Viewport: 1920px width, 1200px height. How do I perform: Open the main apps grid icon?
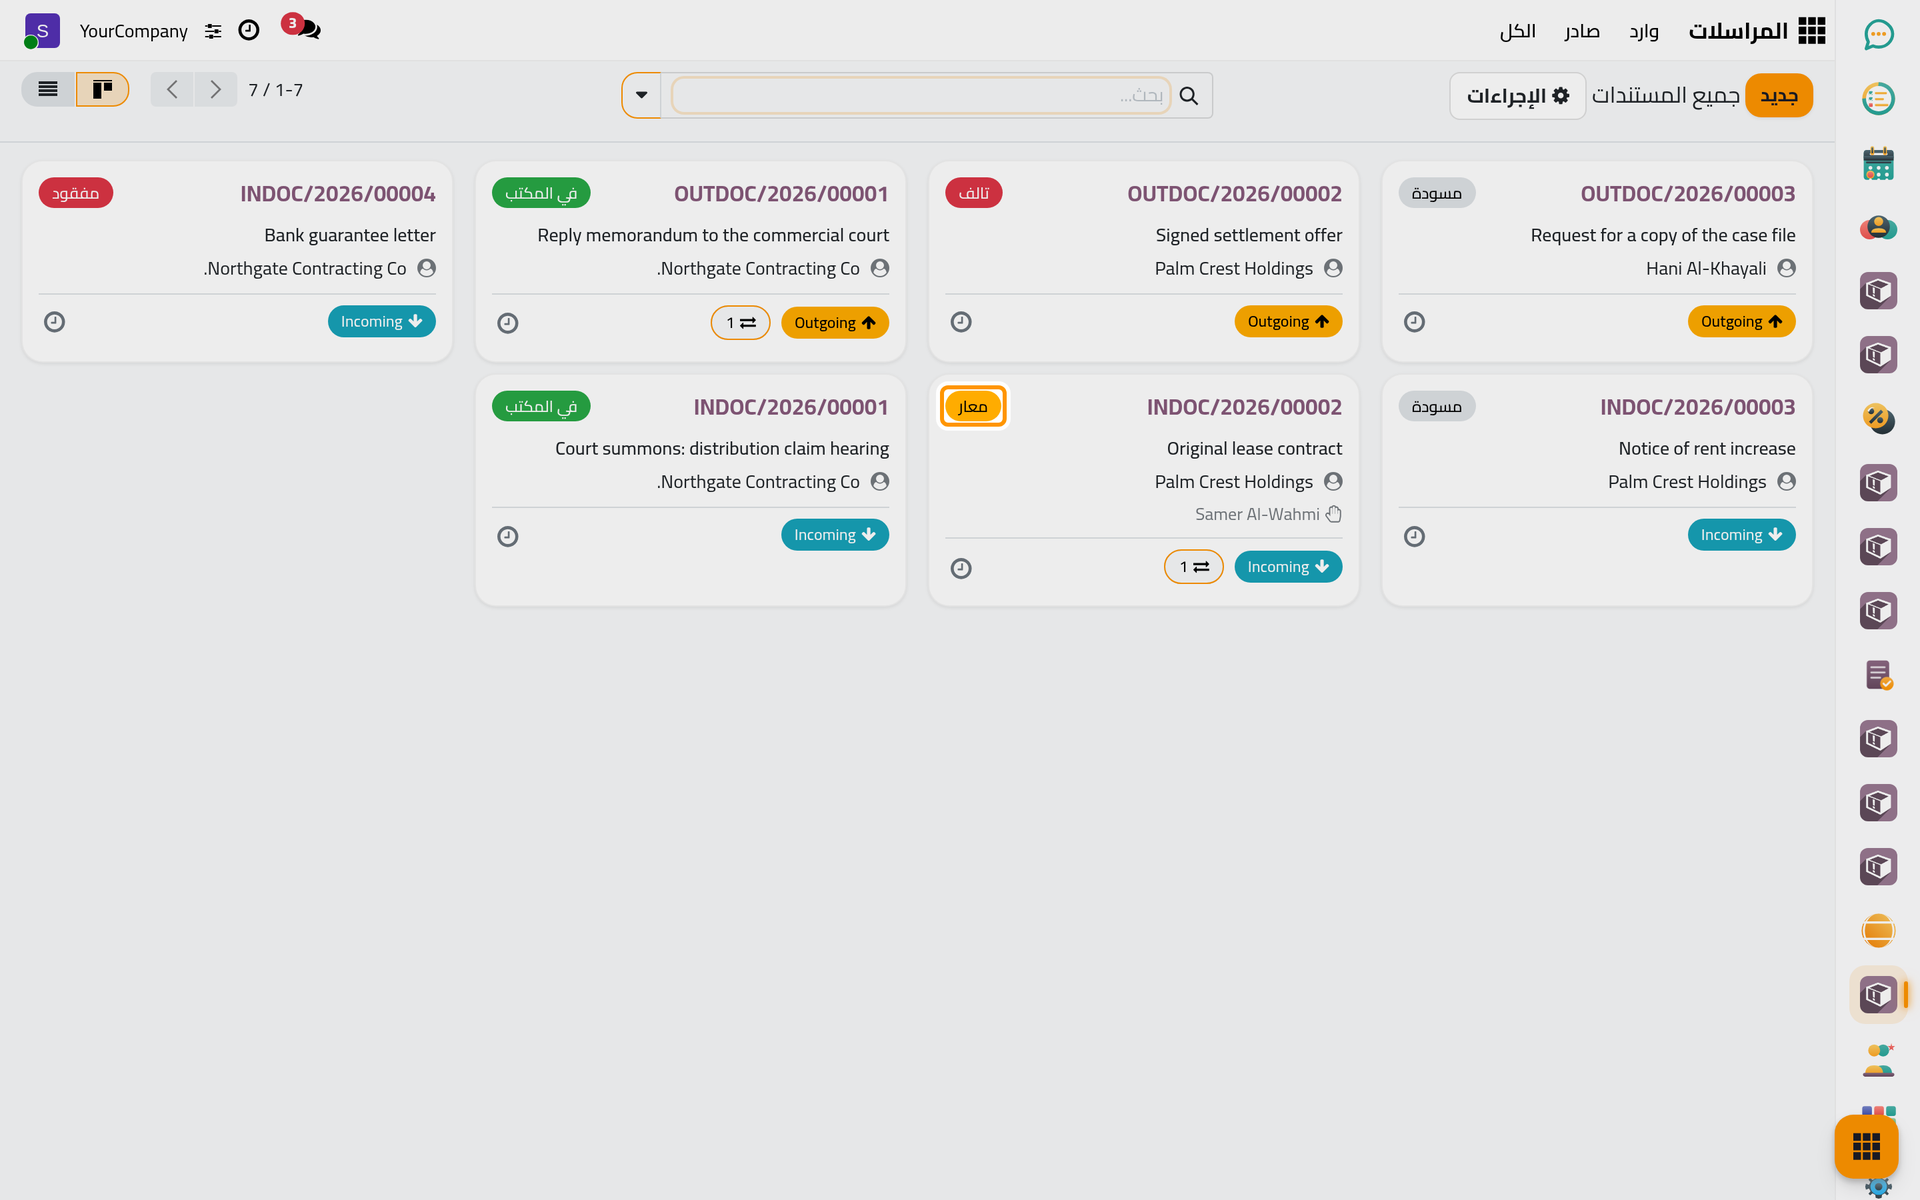(x=1812, y=31)
